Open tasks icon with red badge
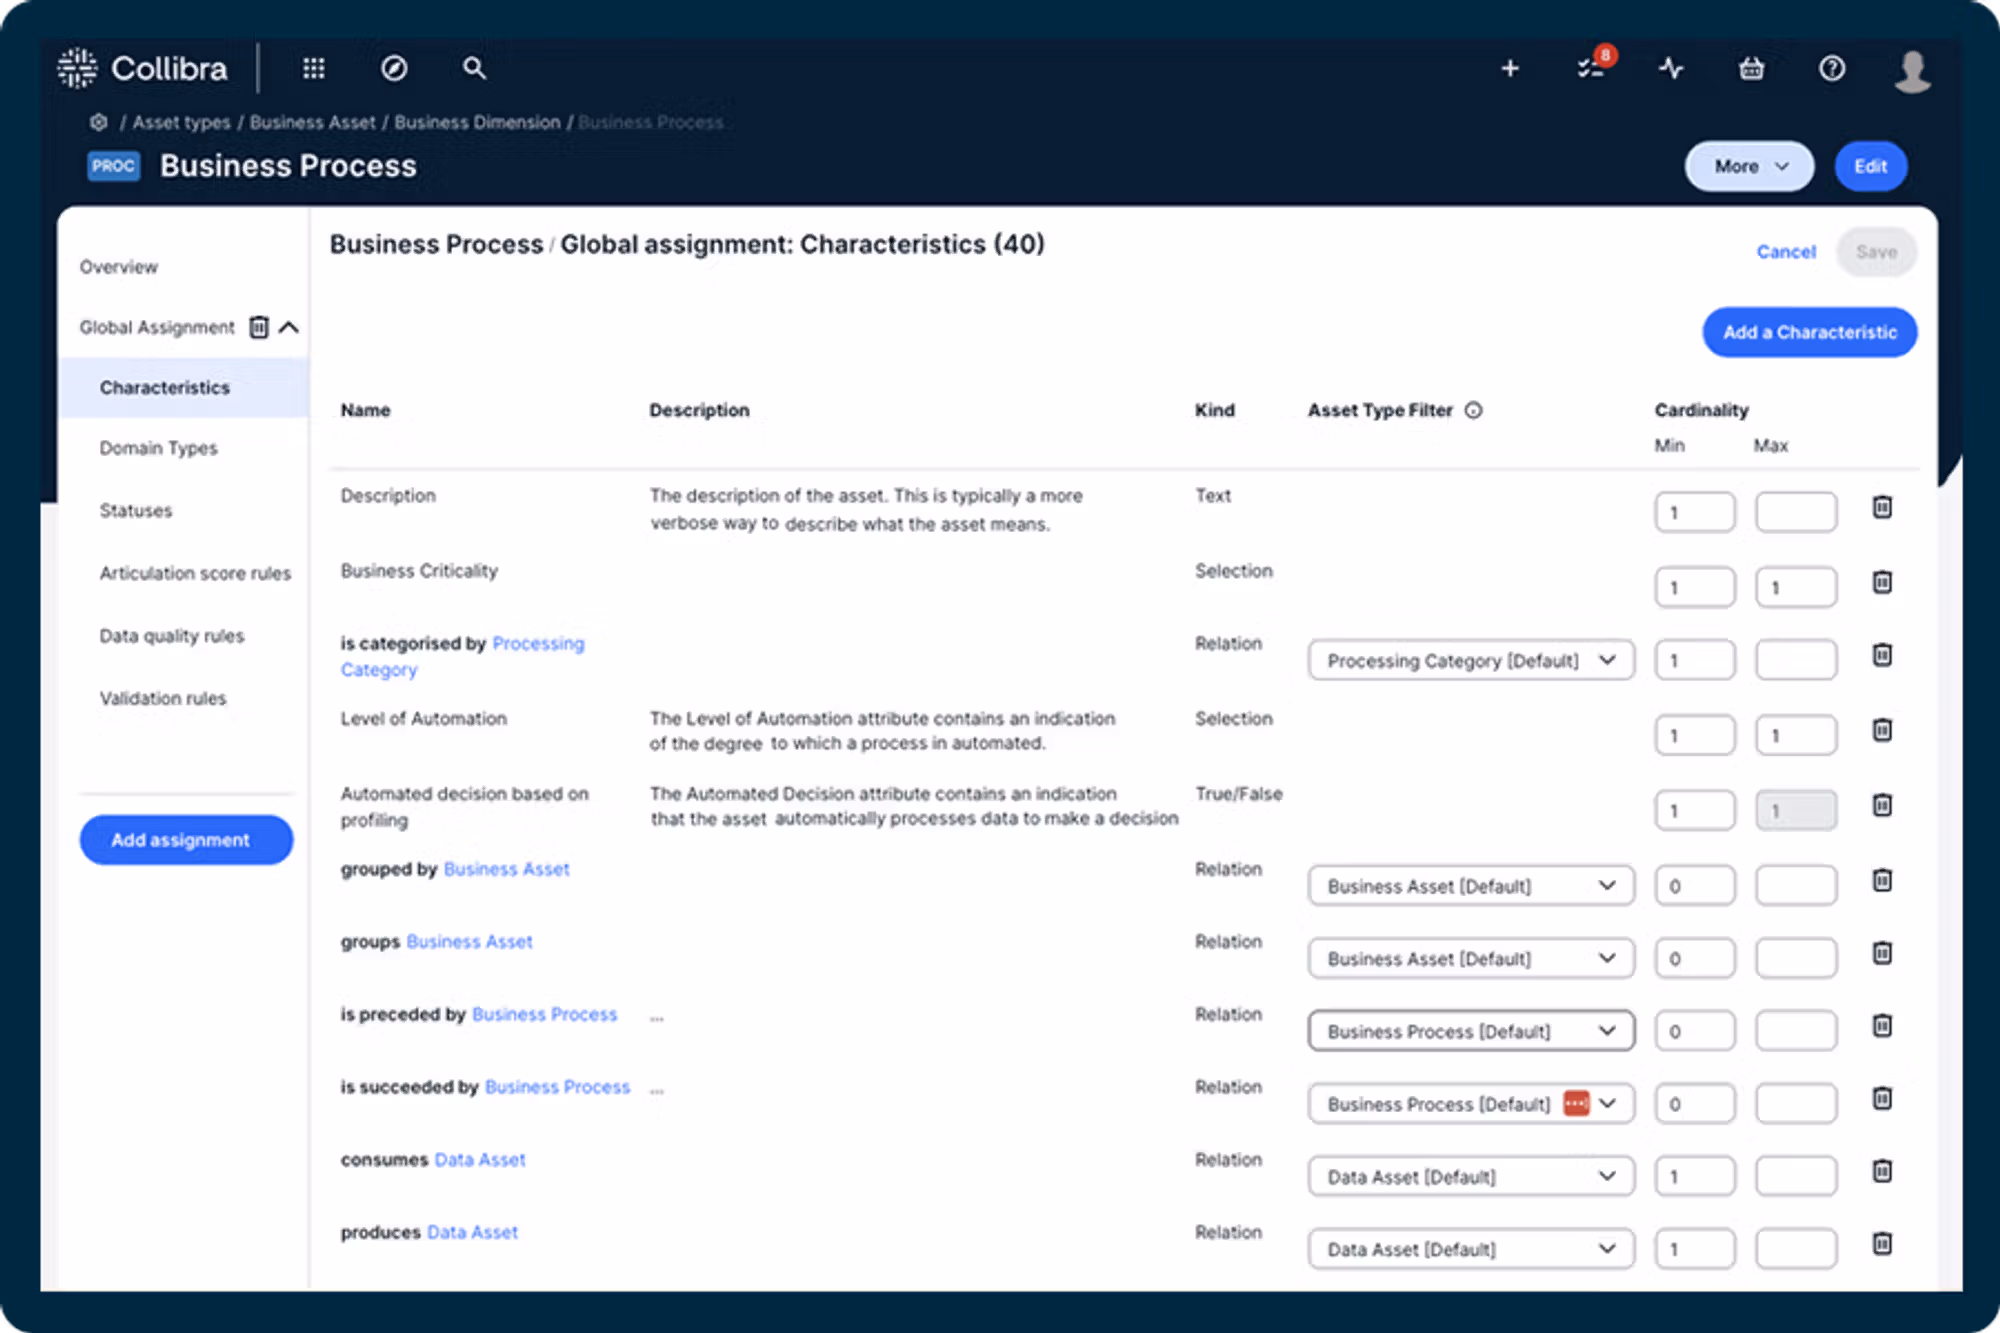Image resolution: width=2000 pixels, height=1333 pixels. 1591,68
